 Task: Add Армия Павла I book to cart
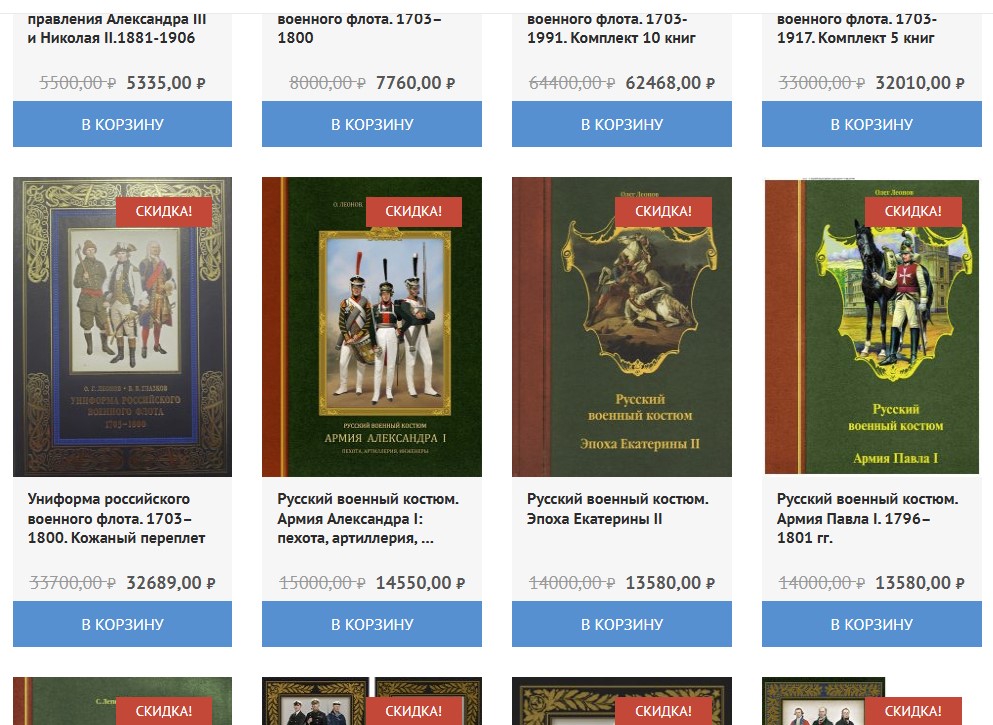(x=871, y=624)
